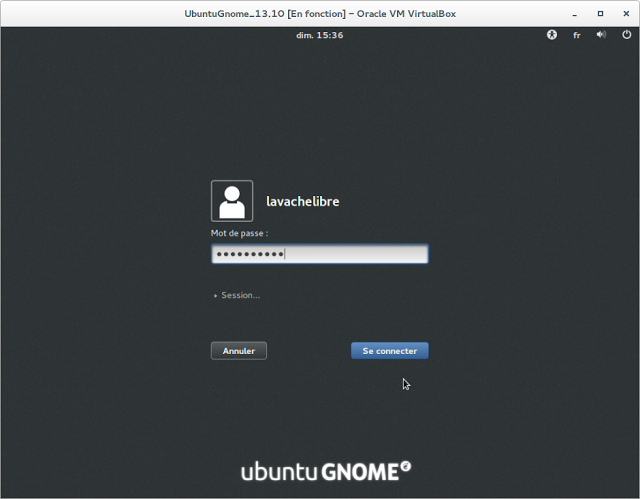Click the Annuler button
This screenshot has height=499, width=640.
(239, 351)
